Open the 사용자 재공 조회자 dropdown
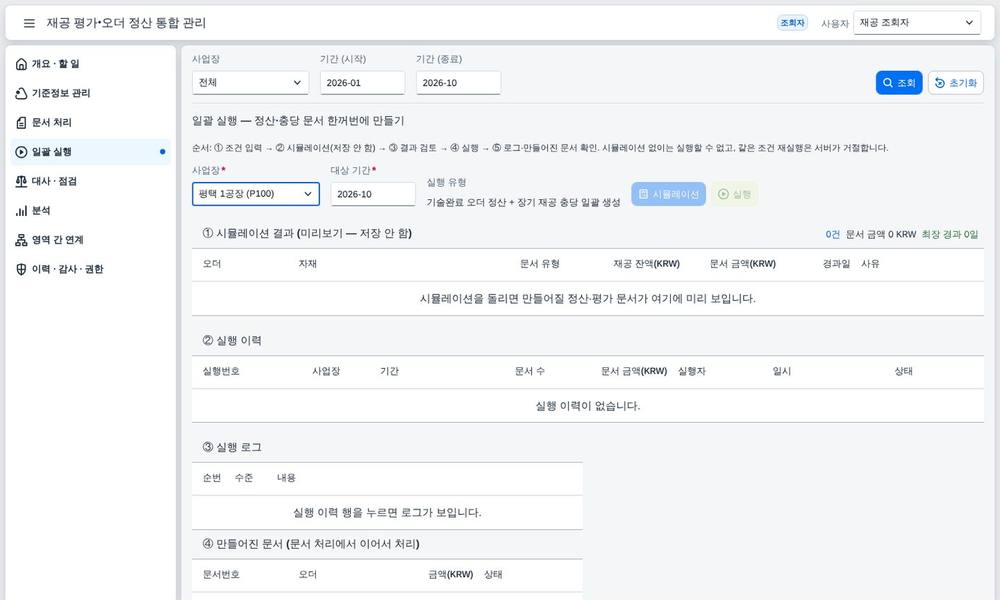Image resolution: width=1000 pixels, height=600 pixels. [917, 23]
